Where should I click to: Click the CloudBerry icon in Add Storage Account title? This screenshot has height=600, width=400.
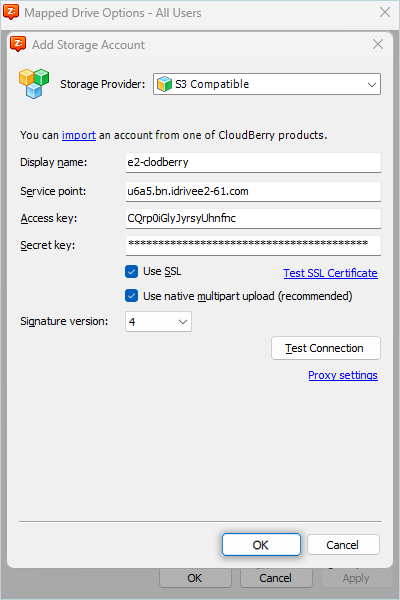pos(18,44)
